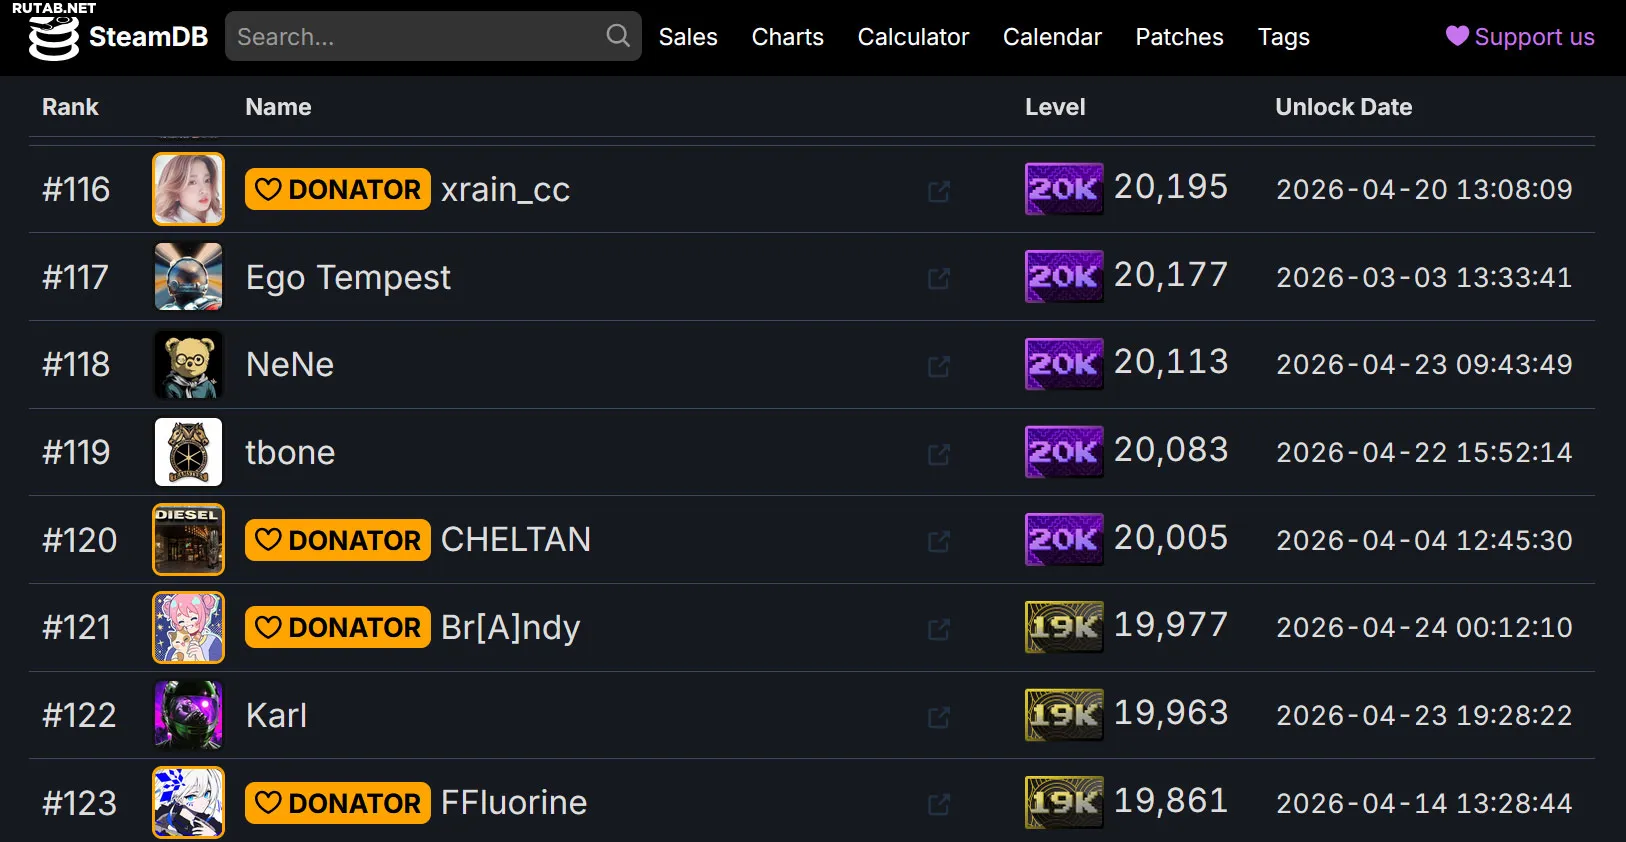This screenshot has width=1626, height=842.
Task: Go to the Charts page
Action: point(787,37)
